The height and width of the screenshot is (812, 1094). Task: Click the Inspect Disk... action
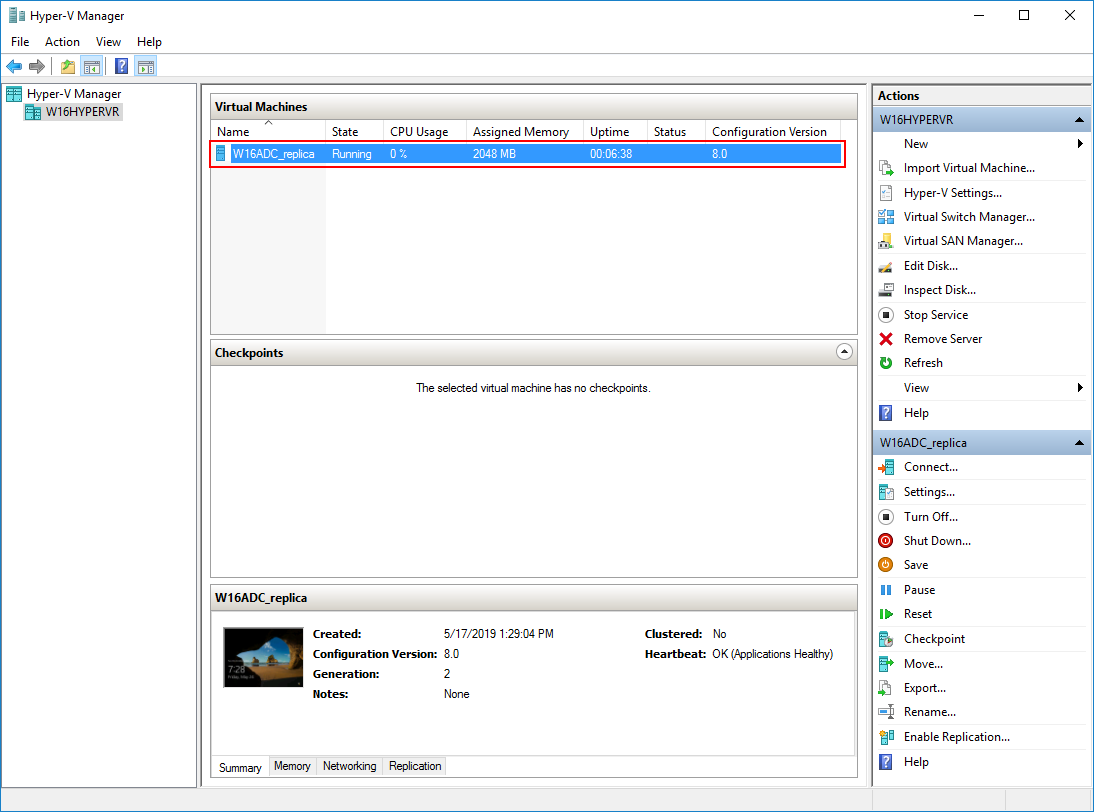[940, 290]
